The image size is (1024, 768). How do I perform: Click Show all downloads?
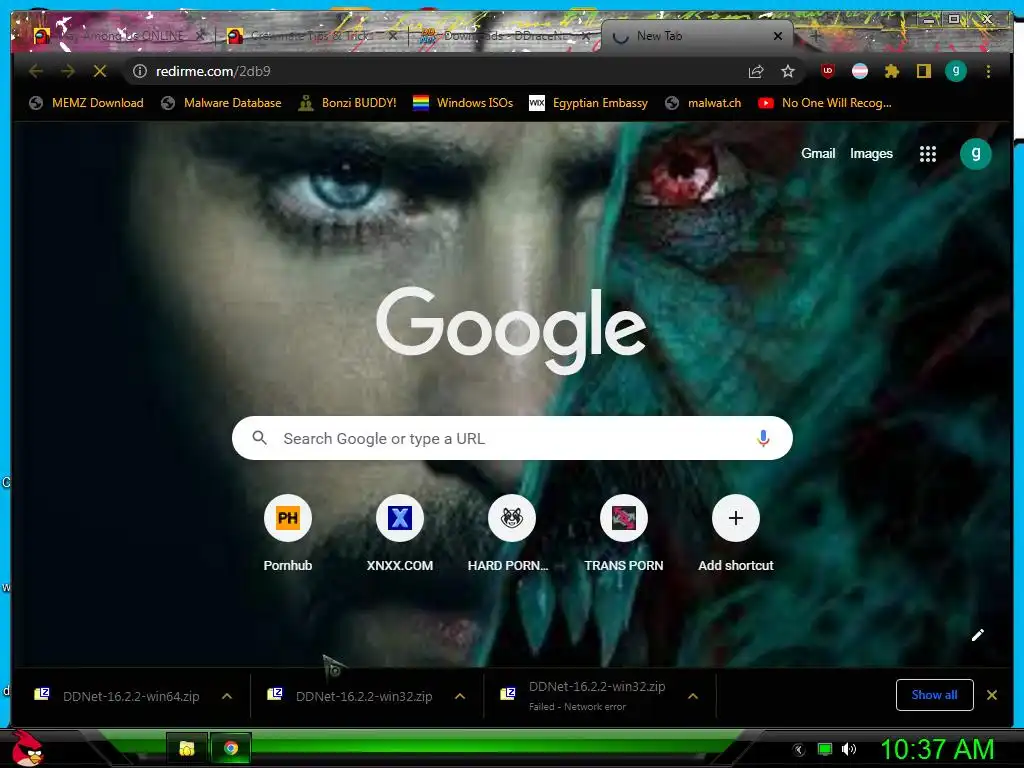[x=935, y=695]
